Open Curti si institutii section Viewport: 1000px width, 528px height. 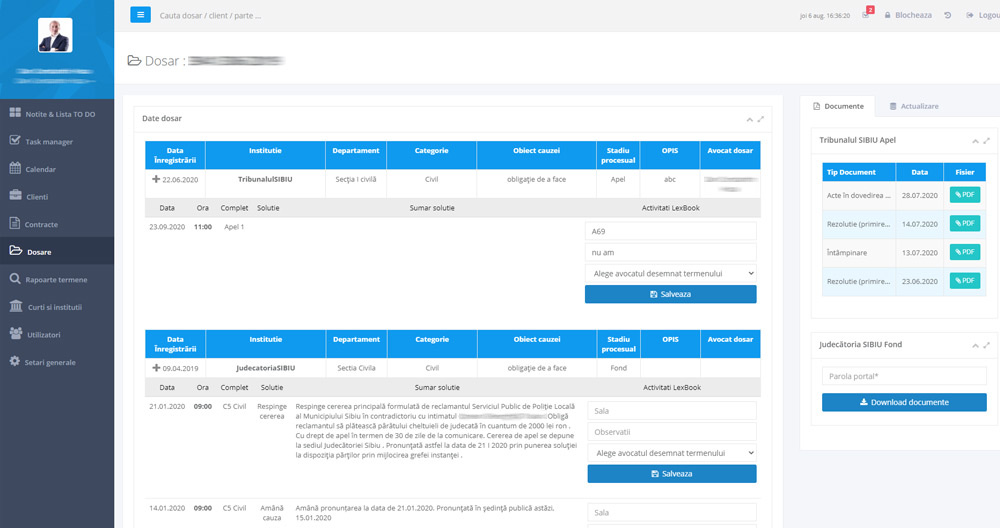coord(52,307)
